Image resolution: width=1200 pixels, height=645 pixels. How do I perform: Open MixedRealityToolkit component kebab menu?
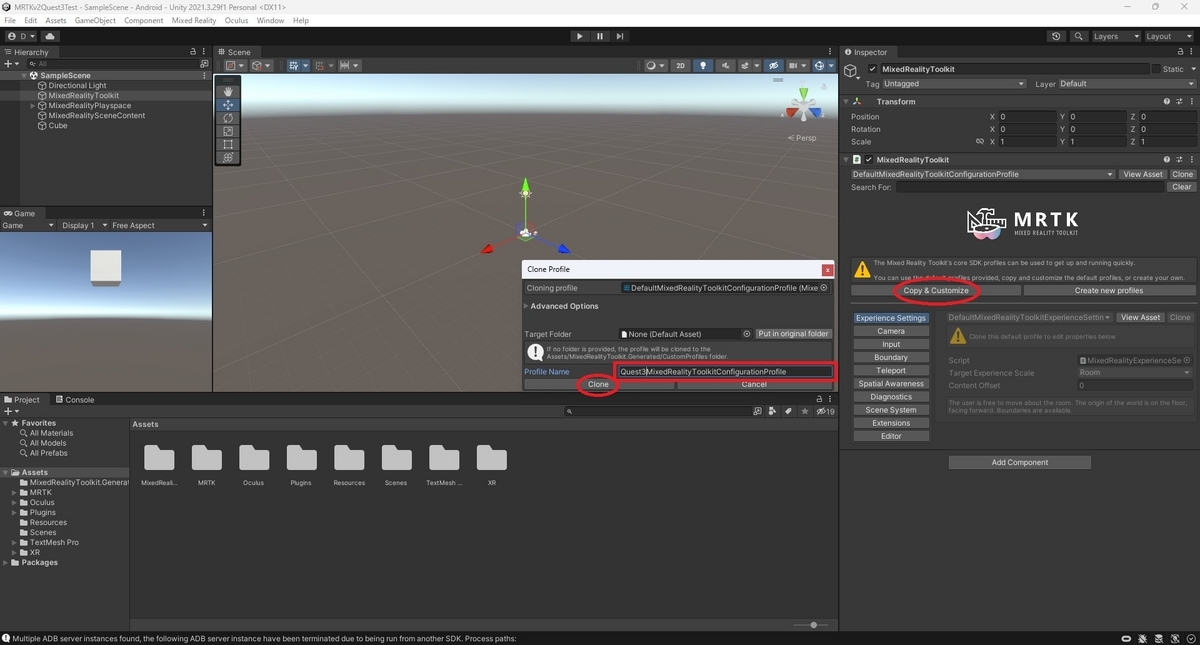point(1191,159)
